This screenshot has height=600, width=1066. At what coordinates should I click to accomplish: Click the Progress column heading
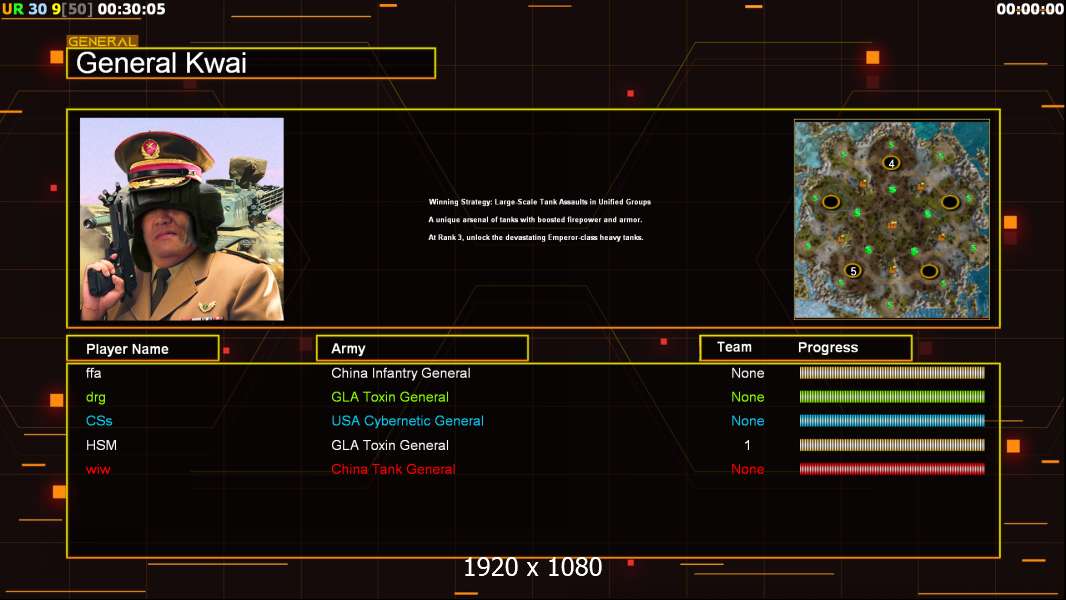click(827, 347)
